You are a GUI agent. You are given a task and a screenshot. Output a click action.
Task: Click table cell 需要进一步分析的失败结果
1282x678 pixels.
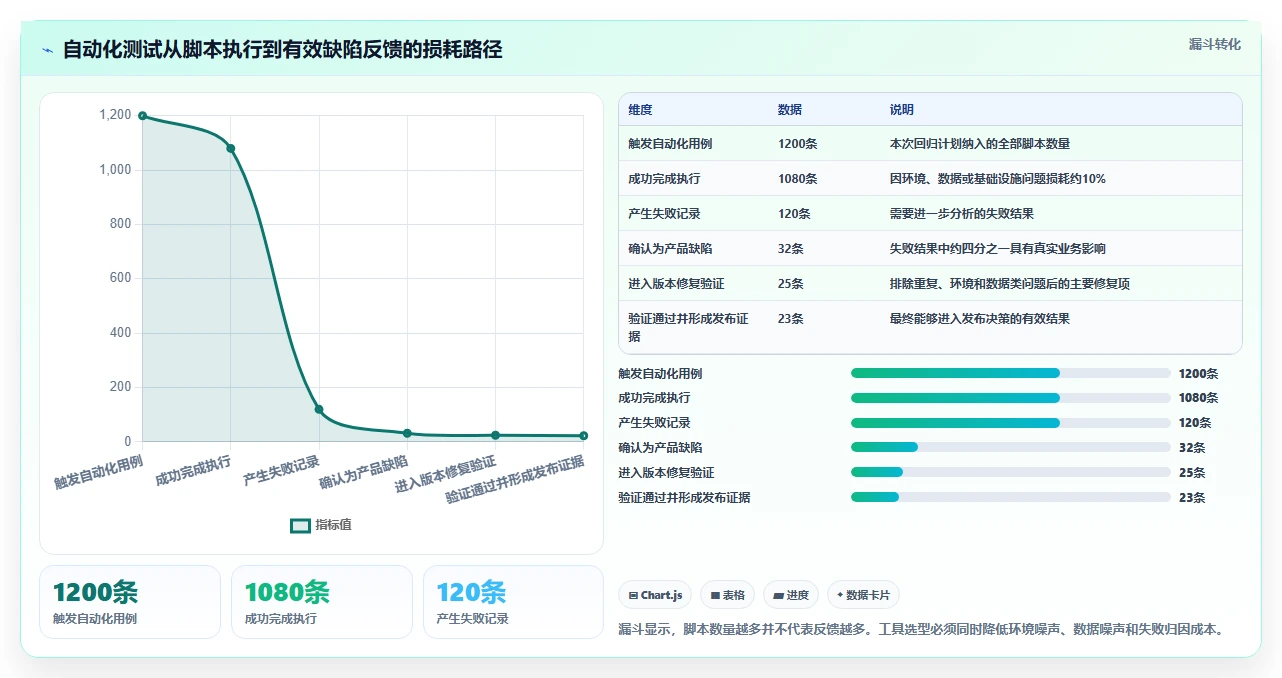pos(961,213)
